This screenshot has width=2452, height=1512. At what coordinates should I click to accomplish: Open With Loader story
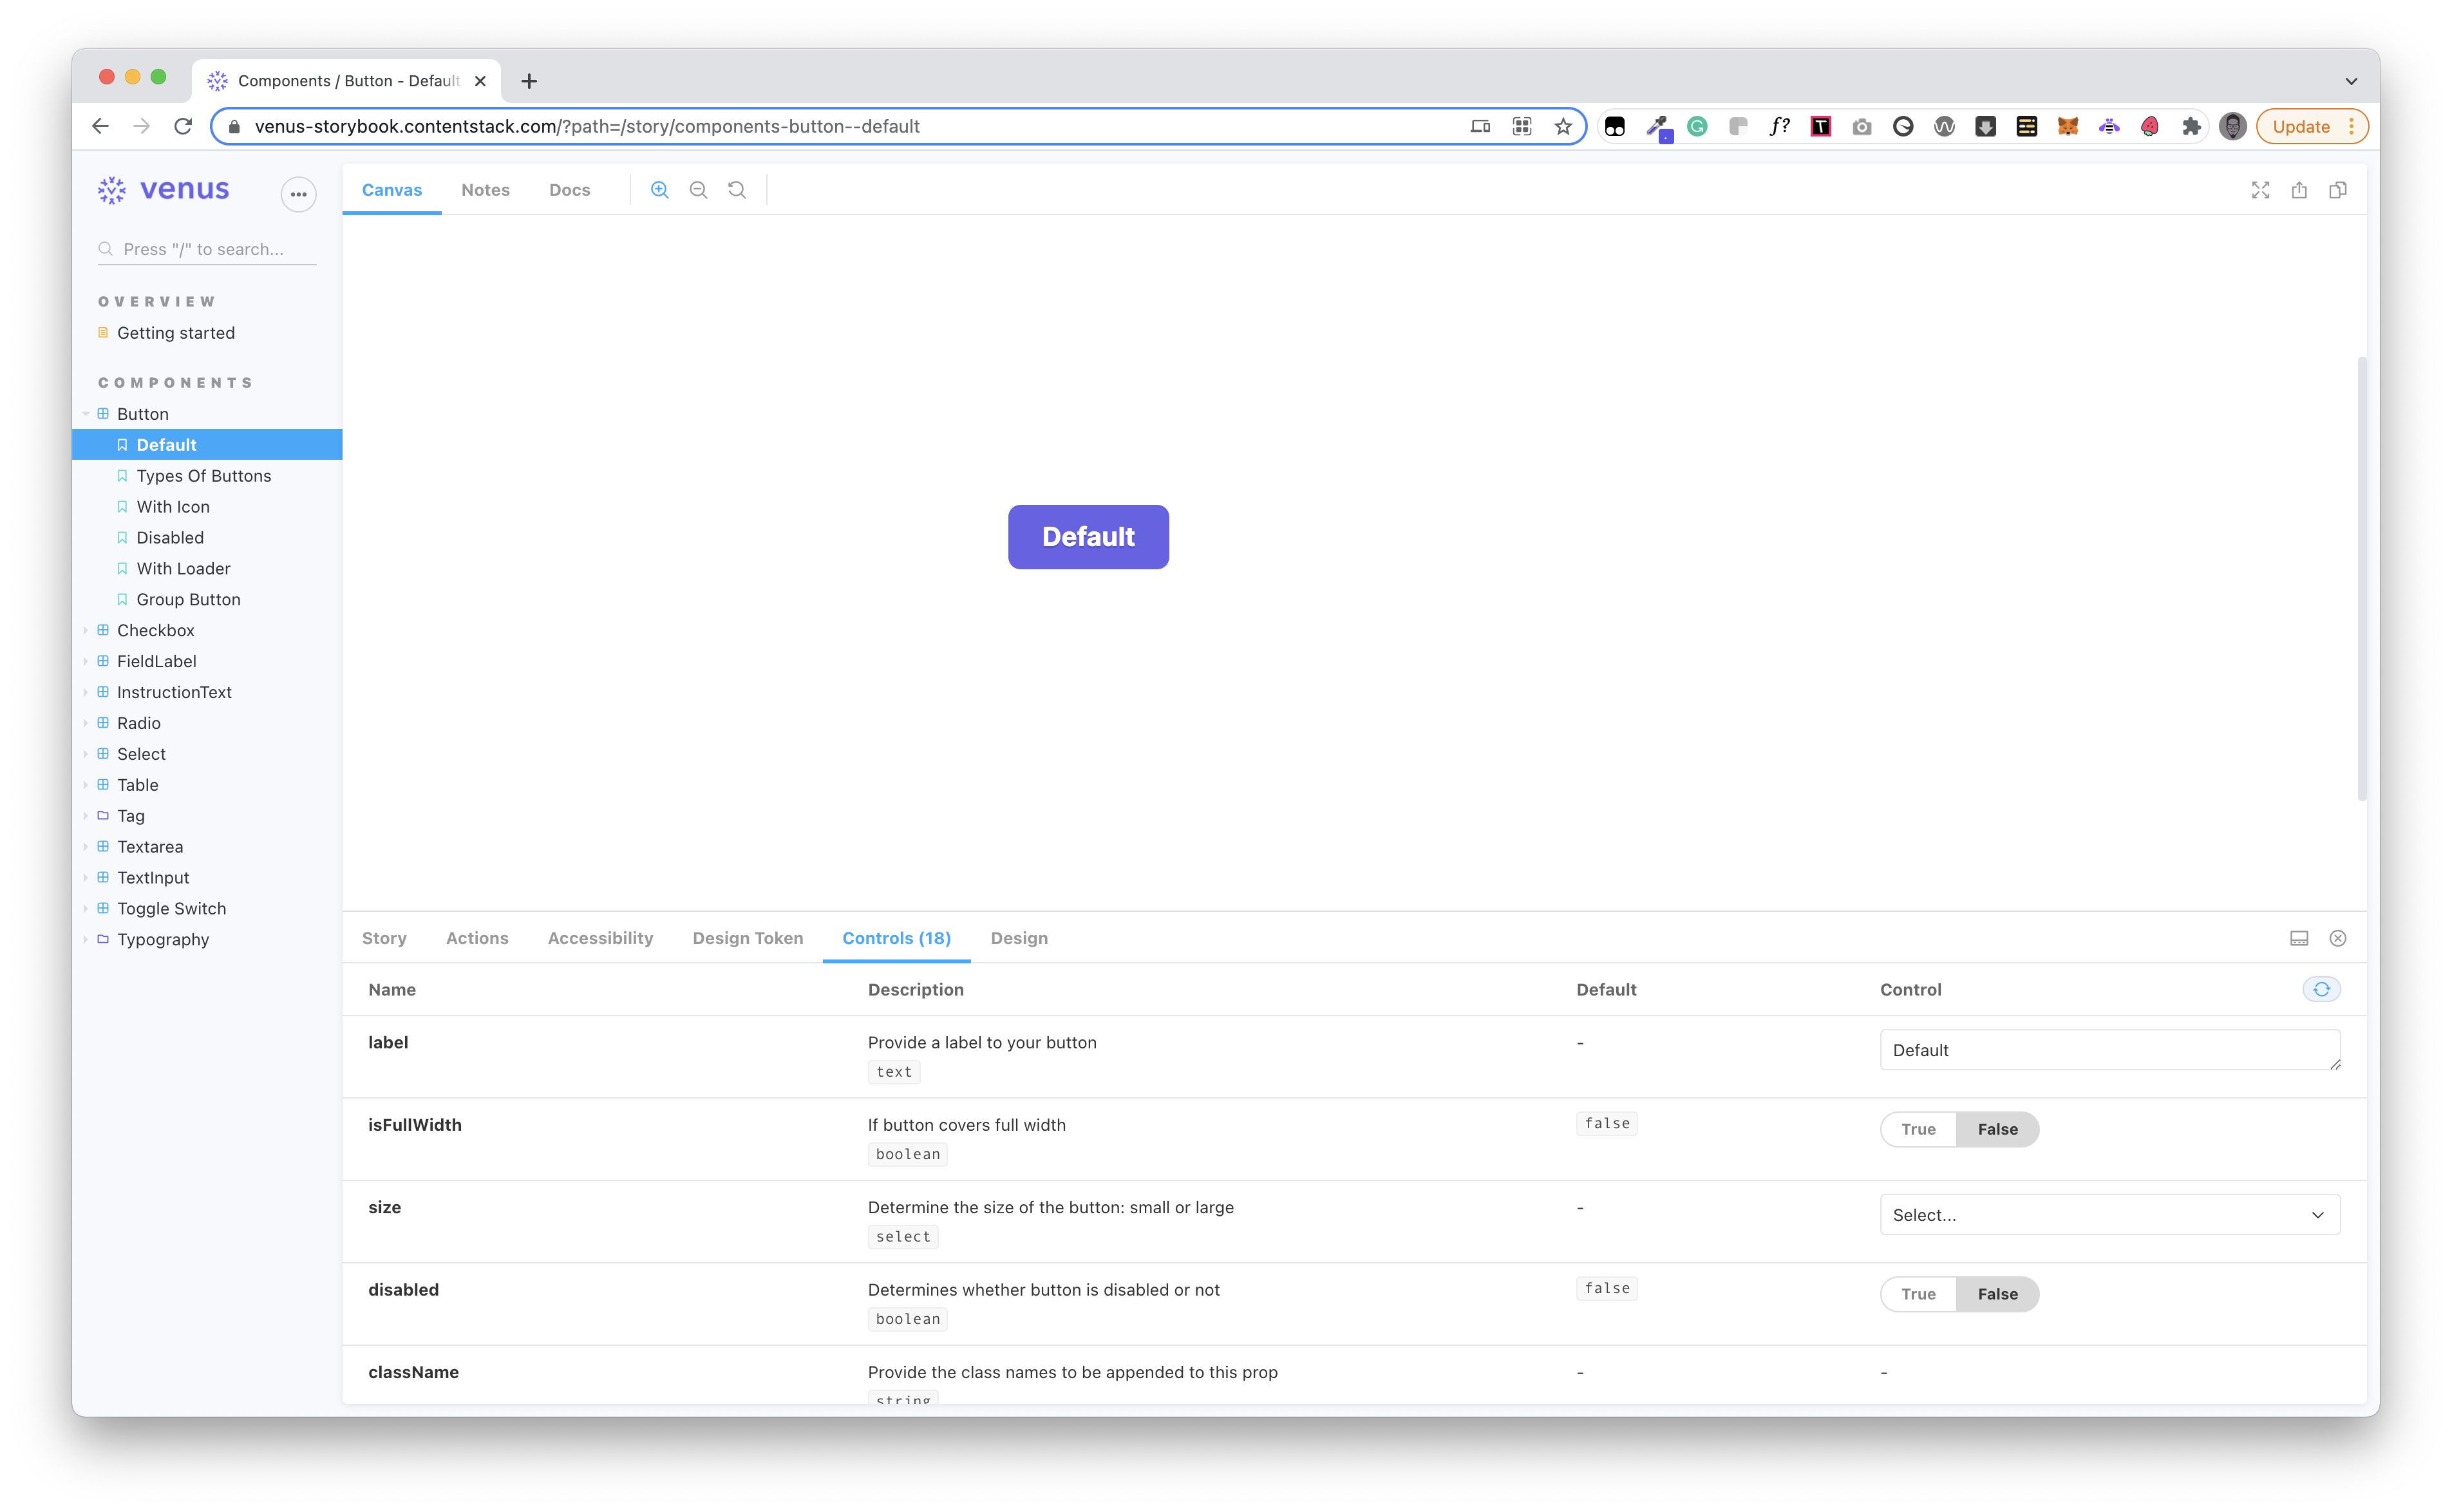(x=183, y=568)
